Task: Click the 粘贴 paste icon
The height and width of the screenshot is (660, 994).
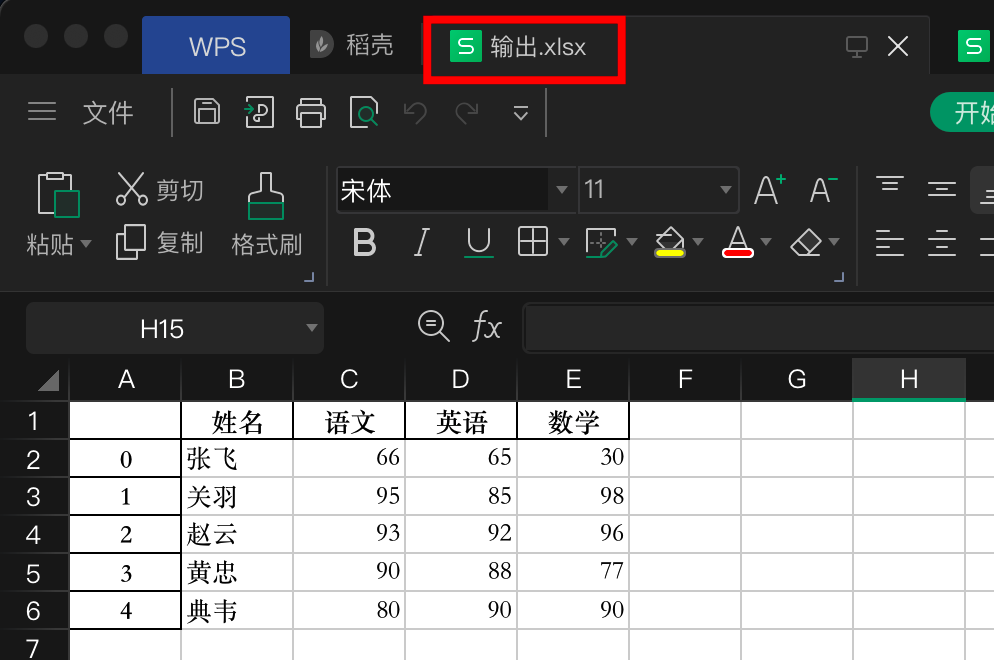Action: (x=58, y=194)
